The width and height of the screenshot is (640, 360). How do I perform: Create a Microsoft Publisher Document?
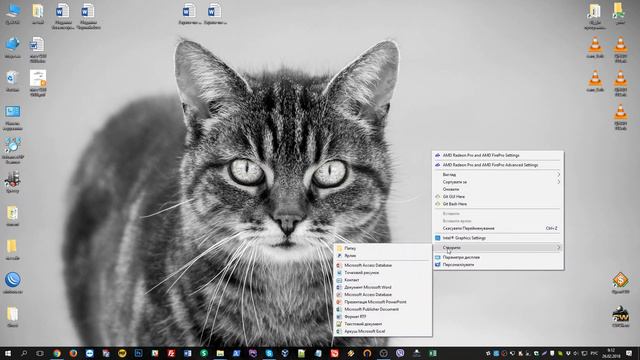coord(383,309)
